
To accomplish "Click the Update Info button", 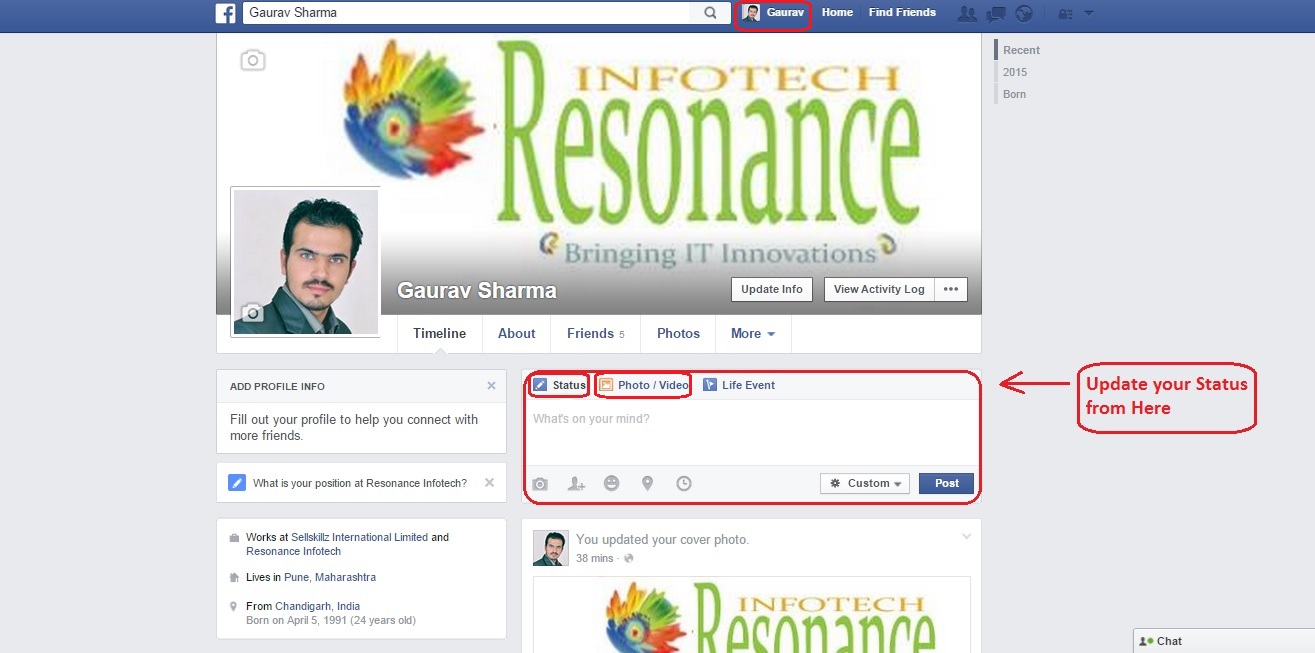I will 772,289.
